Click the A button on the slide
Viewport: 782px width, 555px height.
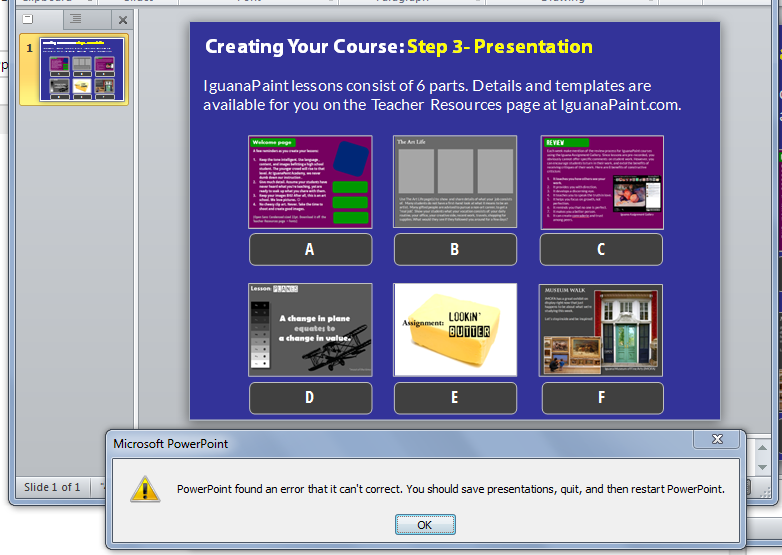310,249
